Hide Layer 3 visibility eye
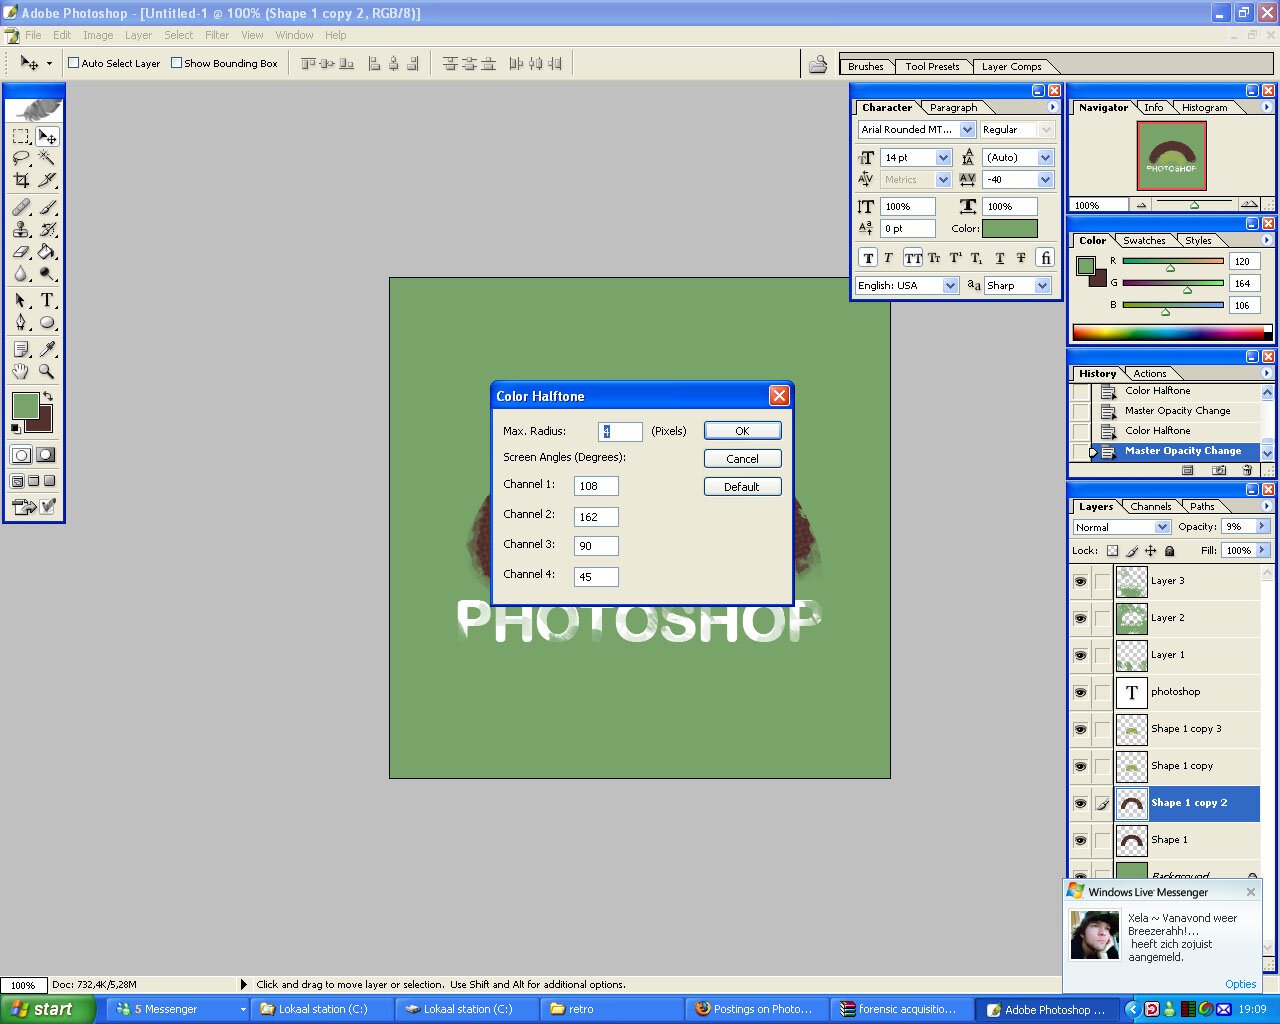This screenshot has height=1024, width=1280. [1080, 581]
